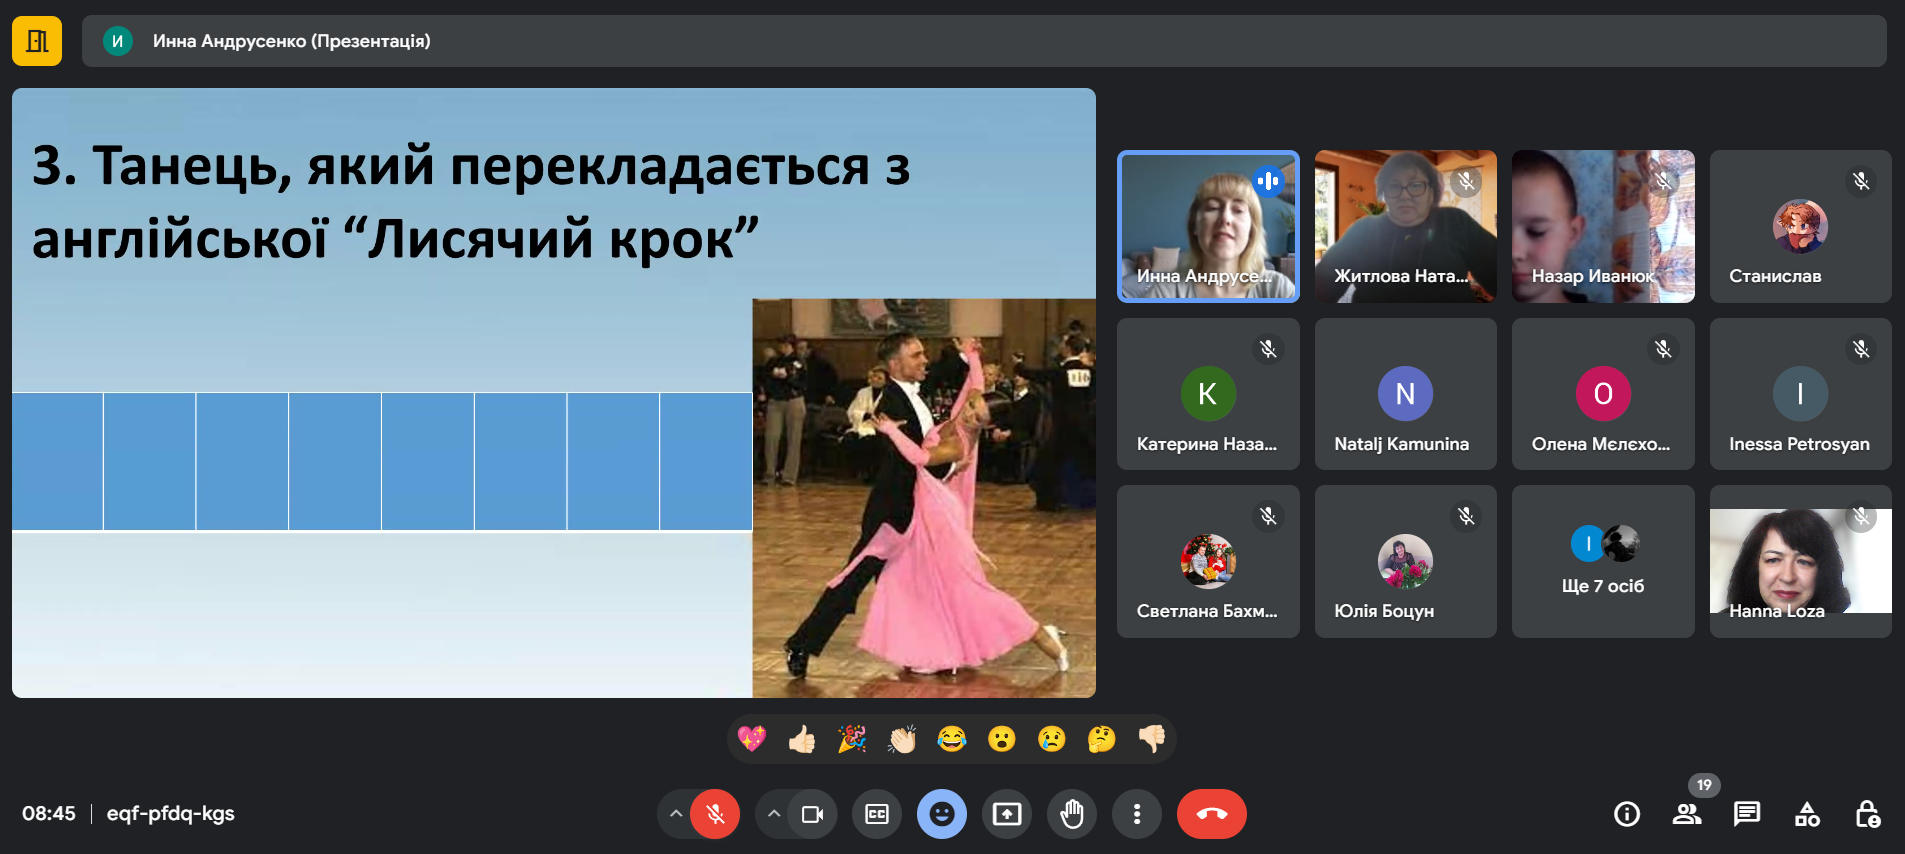
Task: Leave the call with red hang-up button
Action: [1211, 814]
